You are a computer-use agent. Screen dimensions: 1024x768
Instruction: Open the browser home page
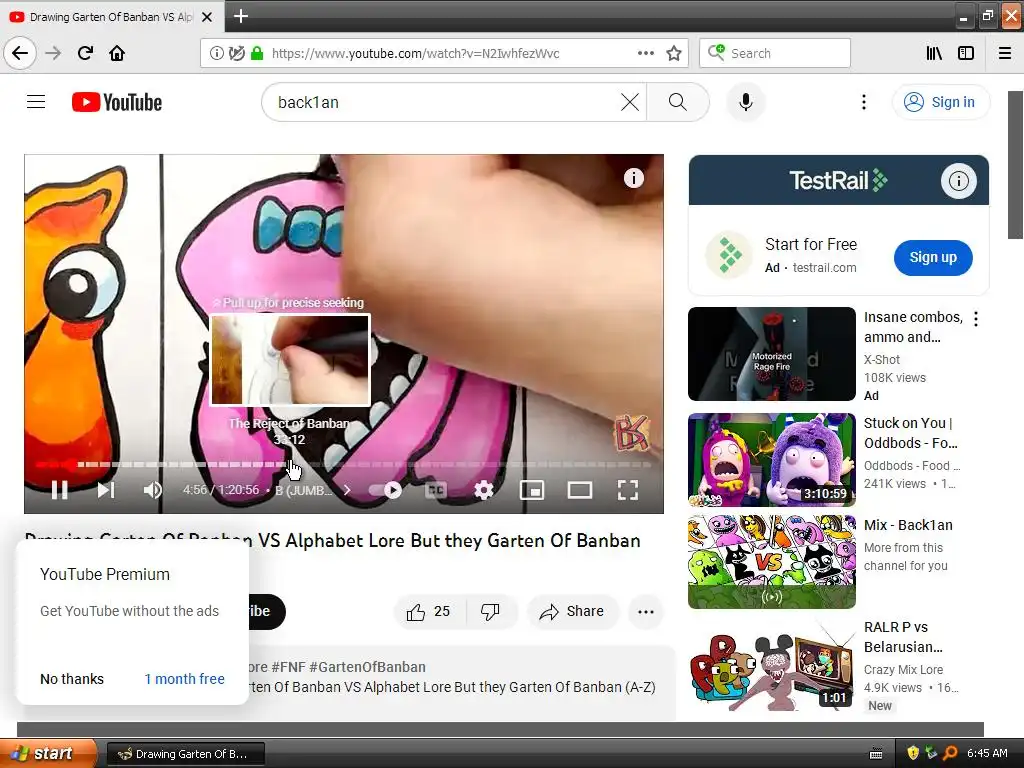pos(117,53)
